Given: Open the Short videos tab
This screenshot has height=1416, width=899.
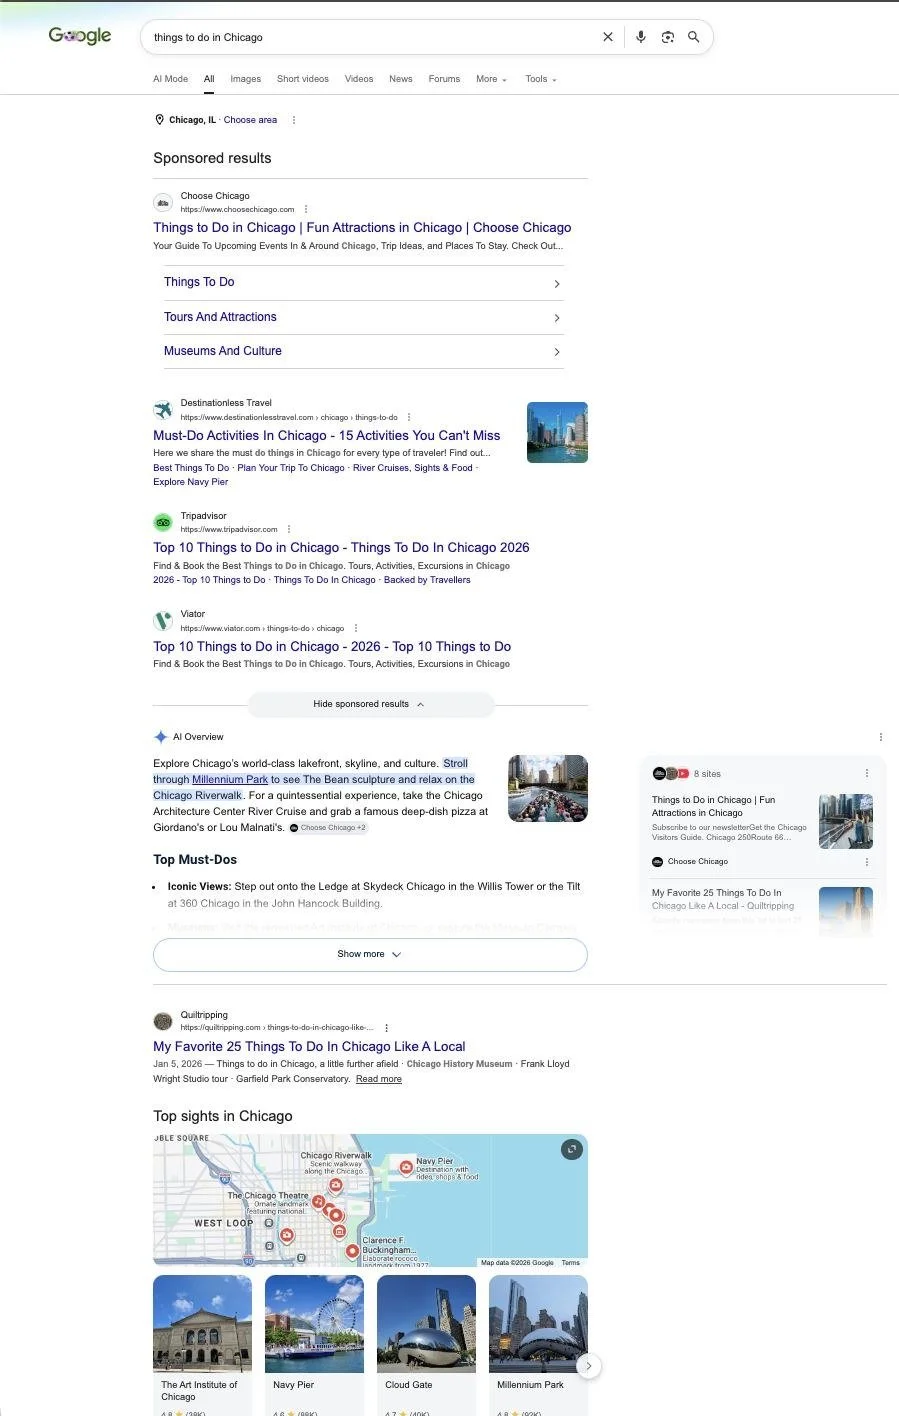Looking at the screenshot, I should [303, 79].
